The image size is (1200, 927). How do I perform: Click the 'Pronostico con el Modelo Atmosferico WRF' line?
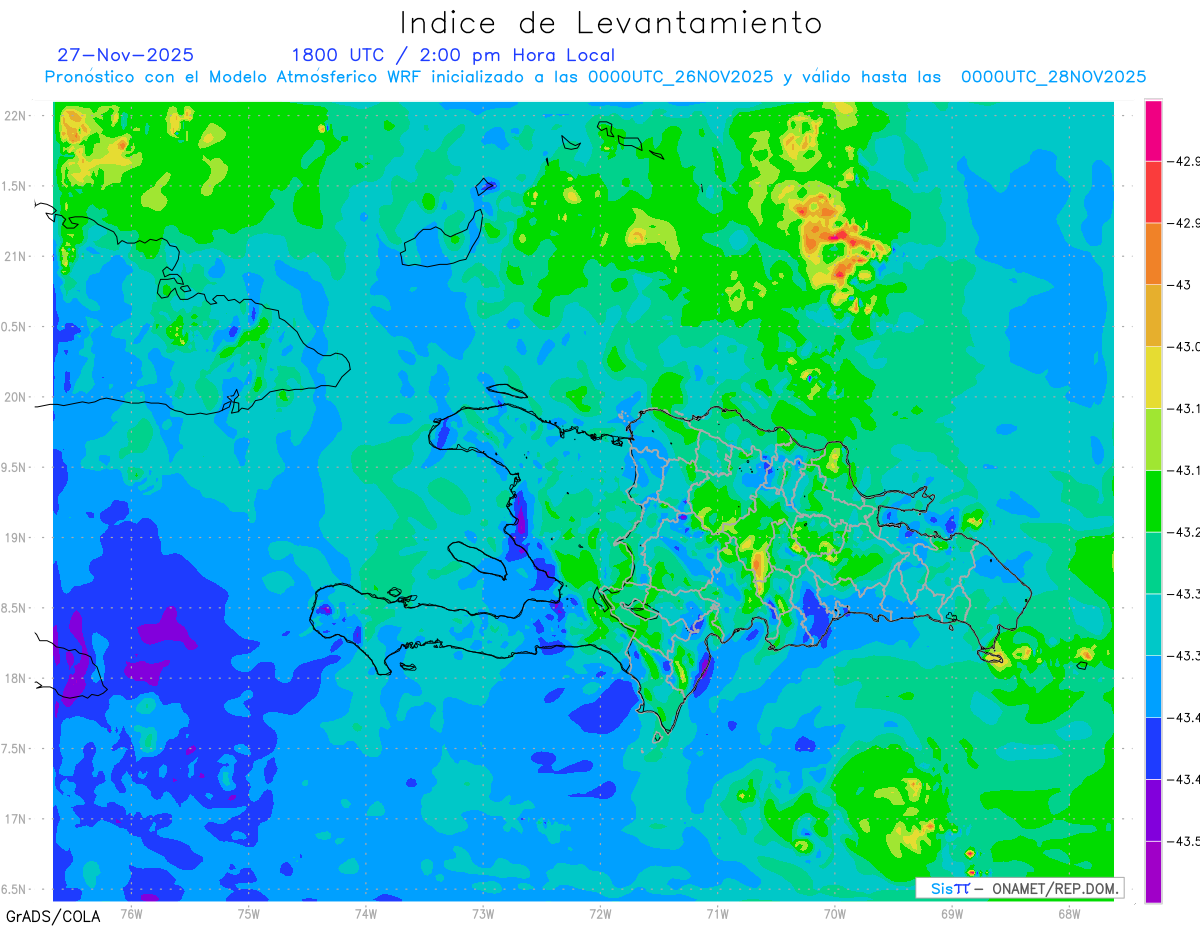[x=235, y=77]
